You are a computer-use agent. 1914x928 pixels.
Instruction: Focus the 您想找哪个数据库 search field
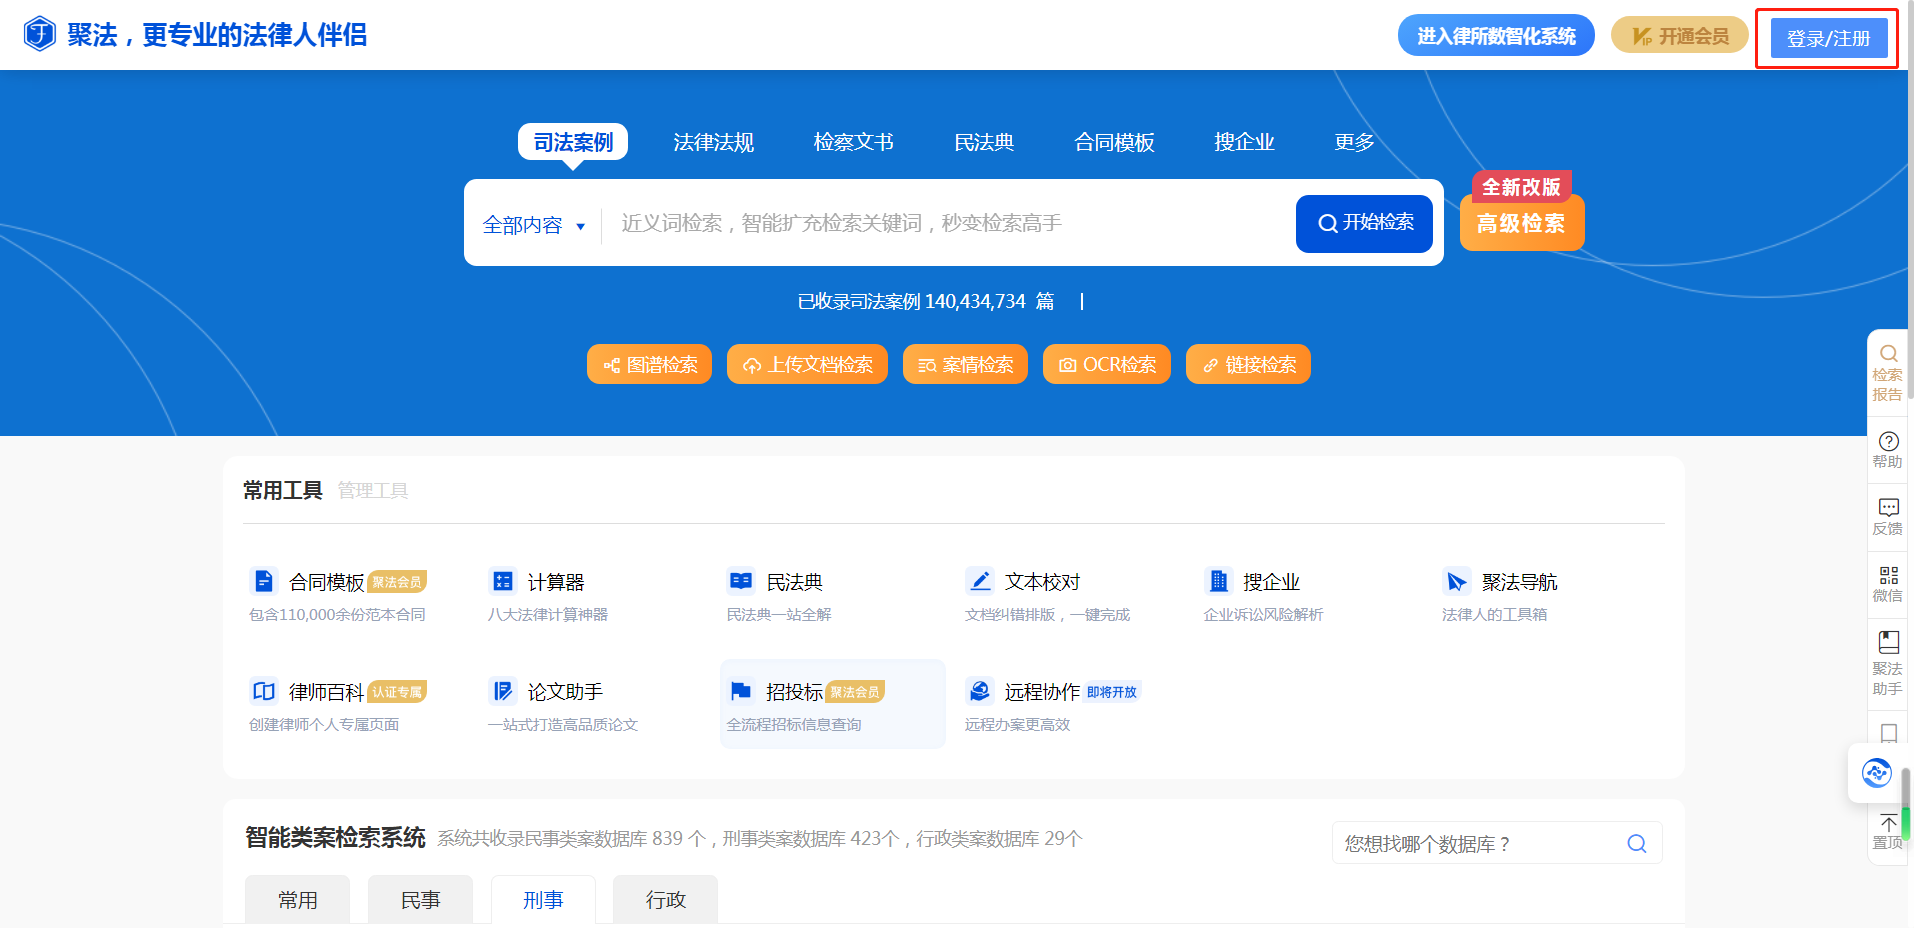(x=1480, y=843)
